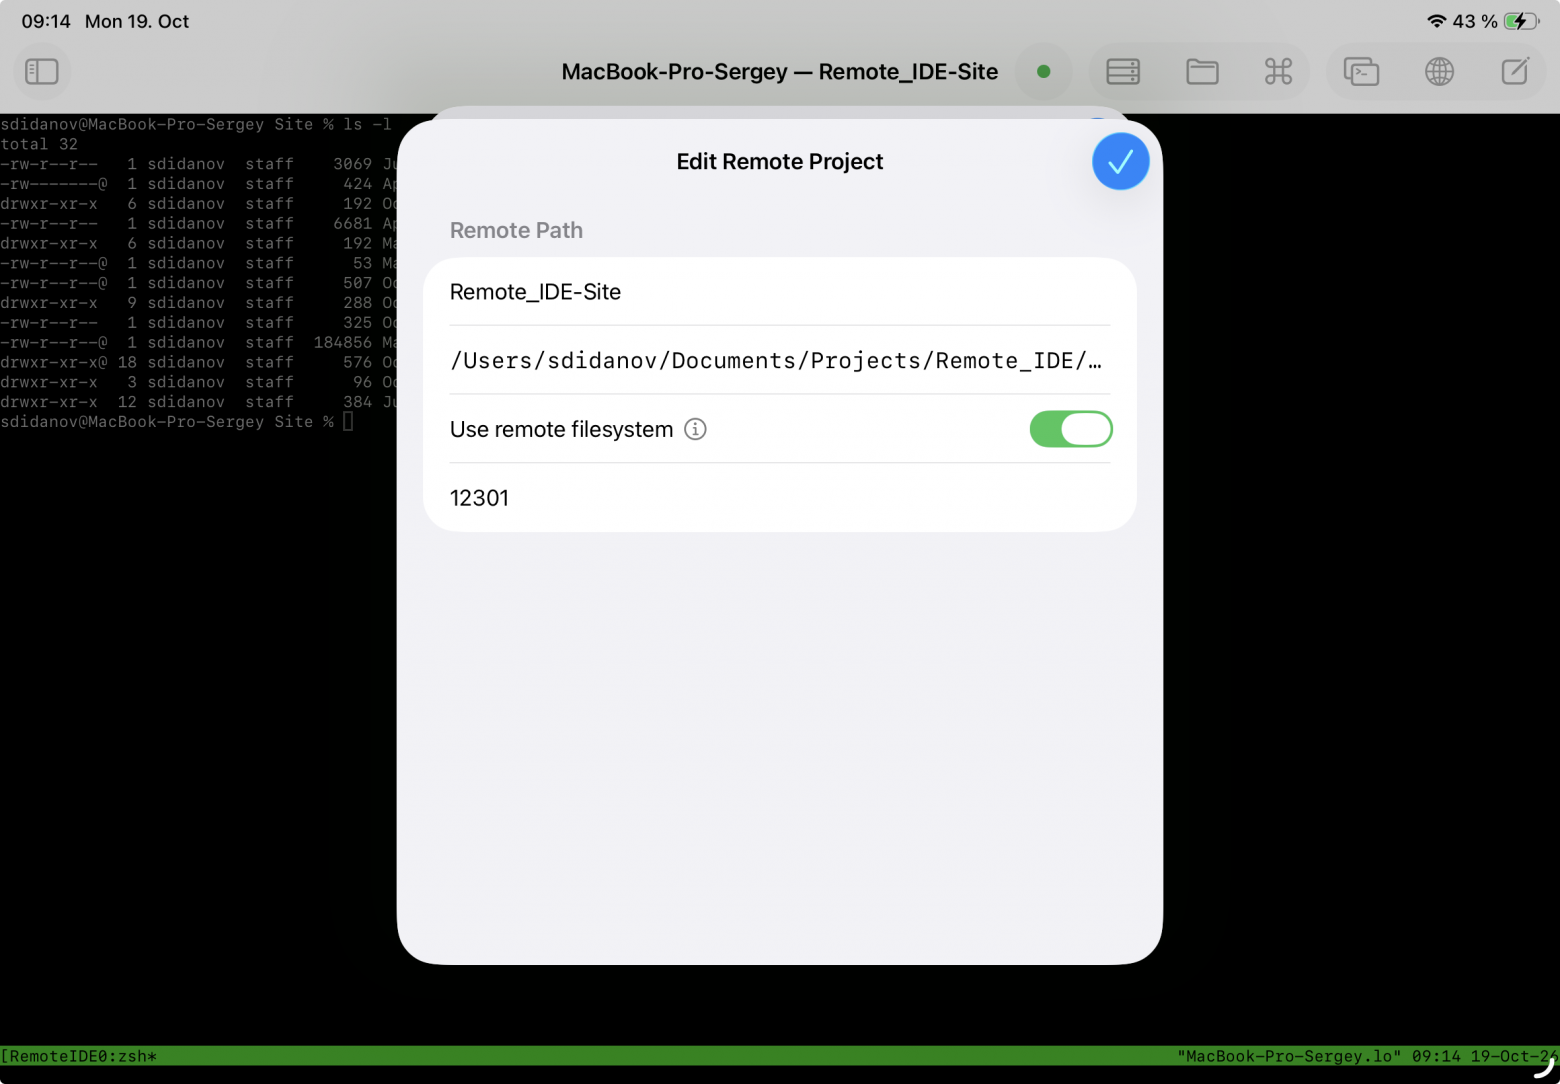
Task: Click the Mon 19. Oct date
Action: (x=137, y=21)
